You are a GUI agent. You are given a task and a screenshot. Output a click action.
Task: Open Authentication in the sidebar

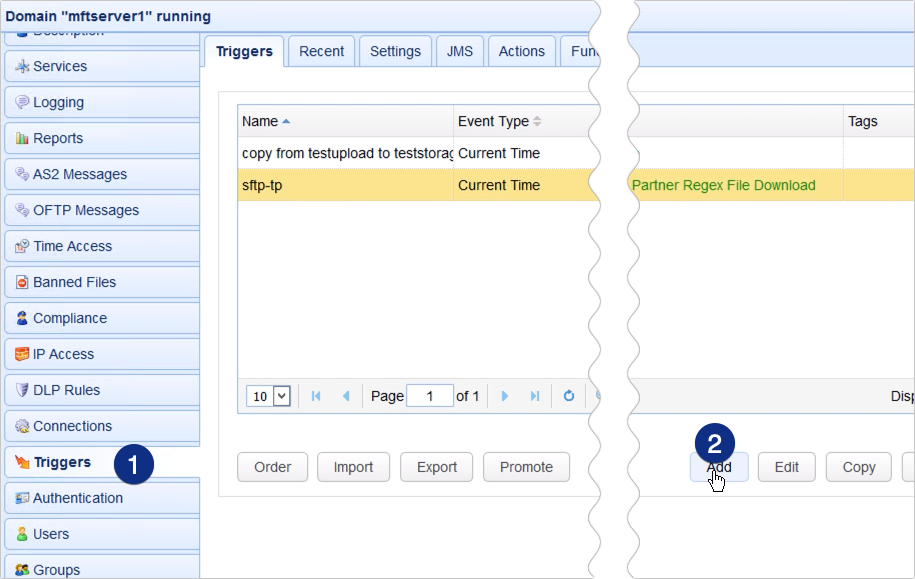78,498
